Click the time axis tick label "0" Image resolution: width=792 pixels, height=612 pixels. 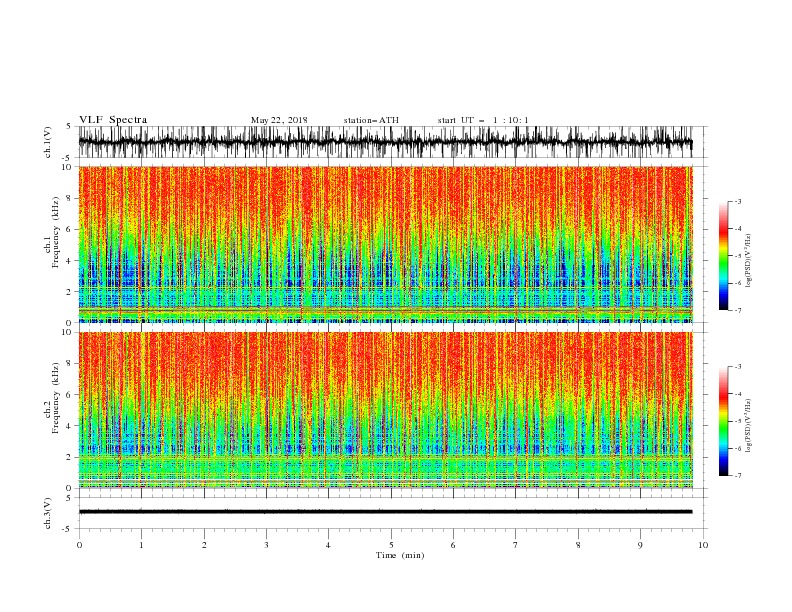tap(79, 545)
